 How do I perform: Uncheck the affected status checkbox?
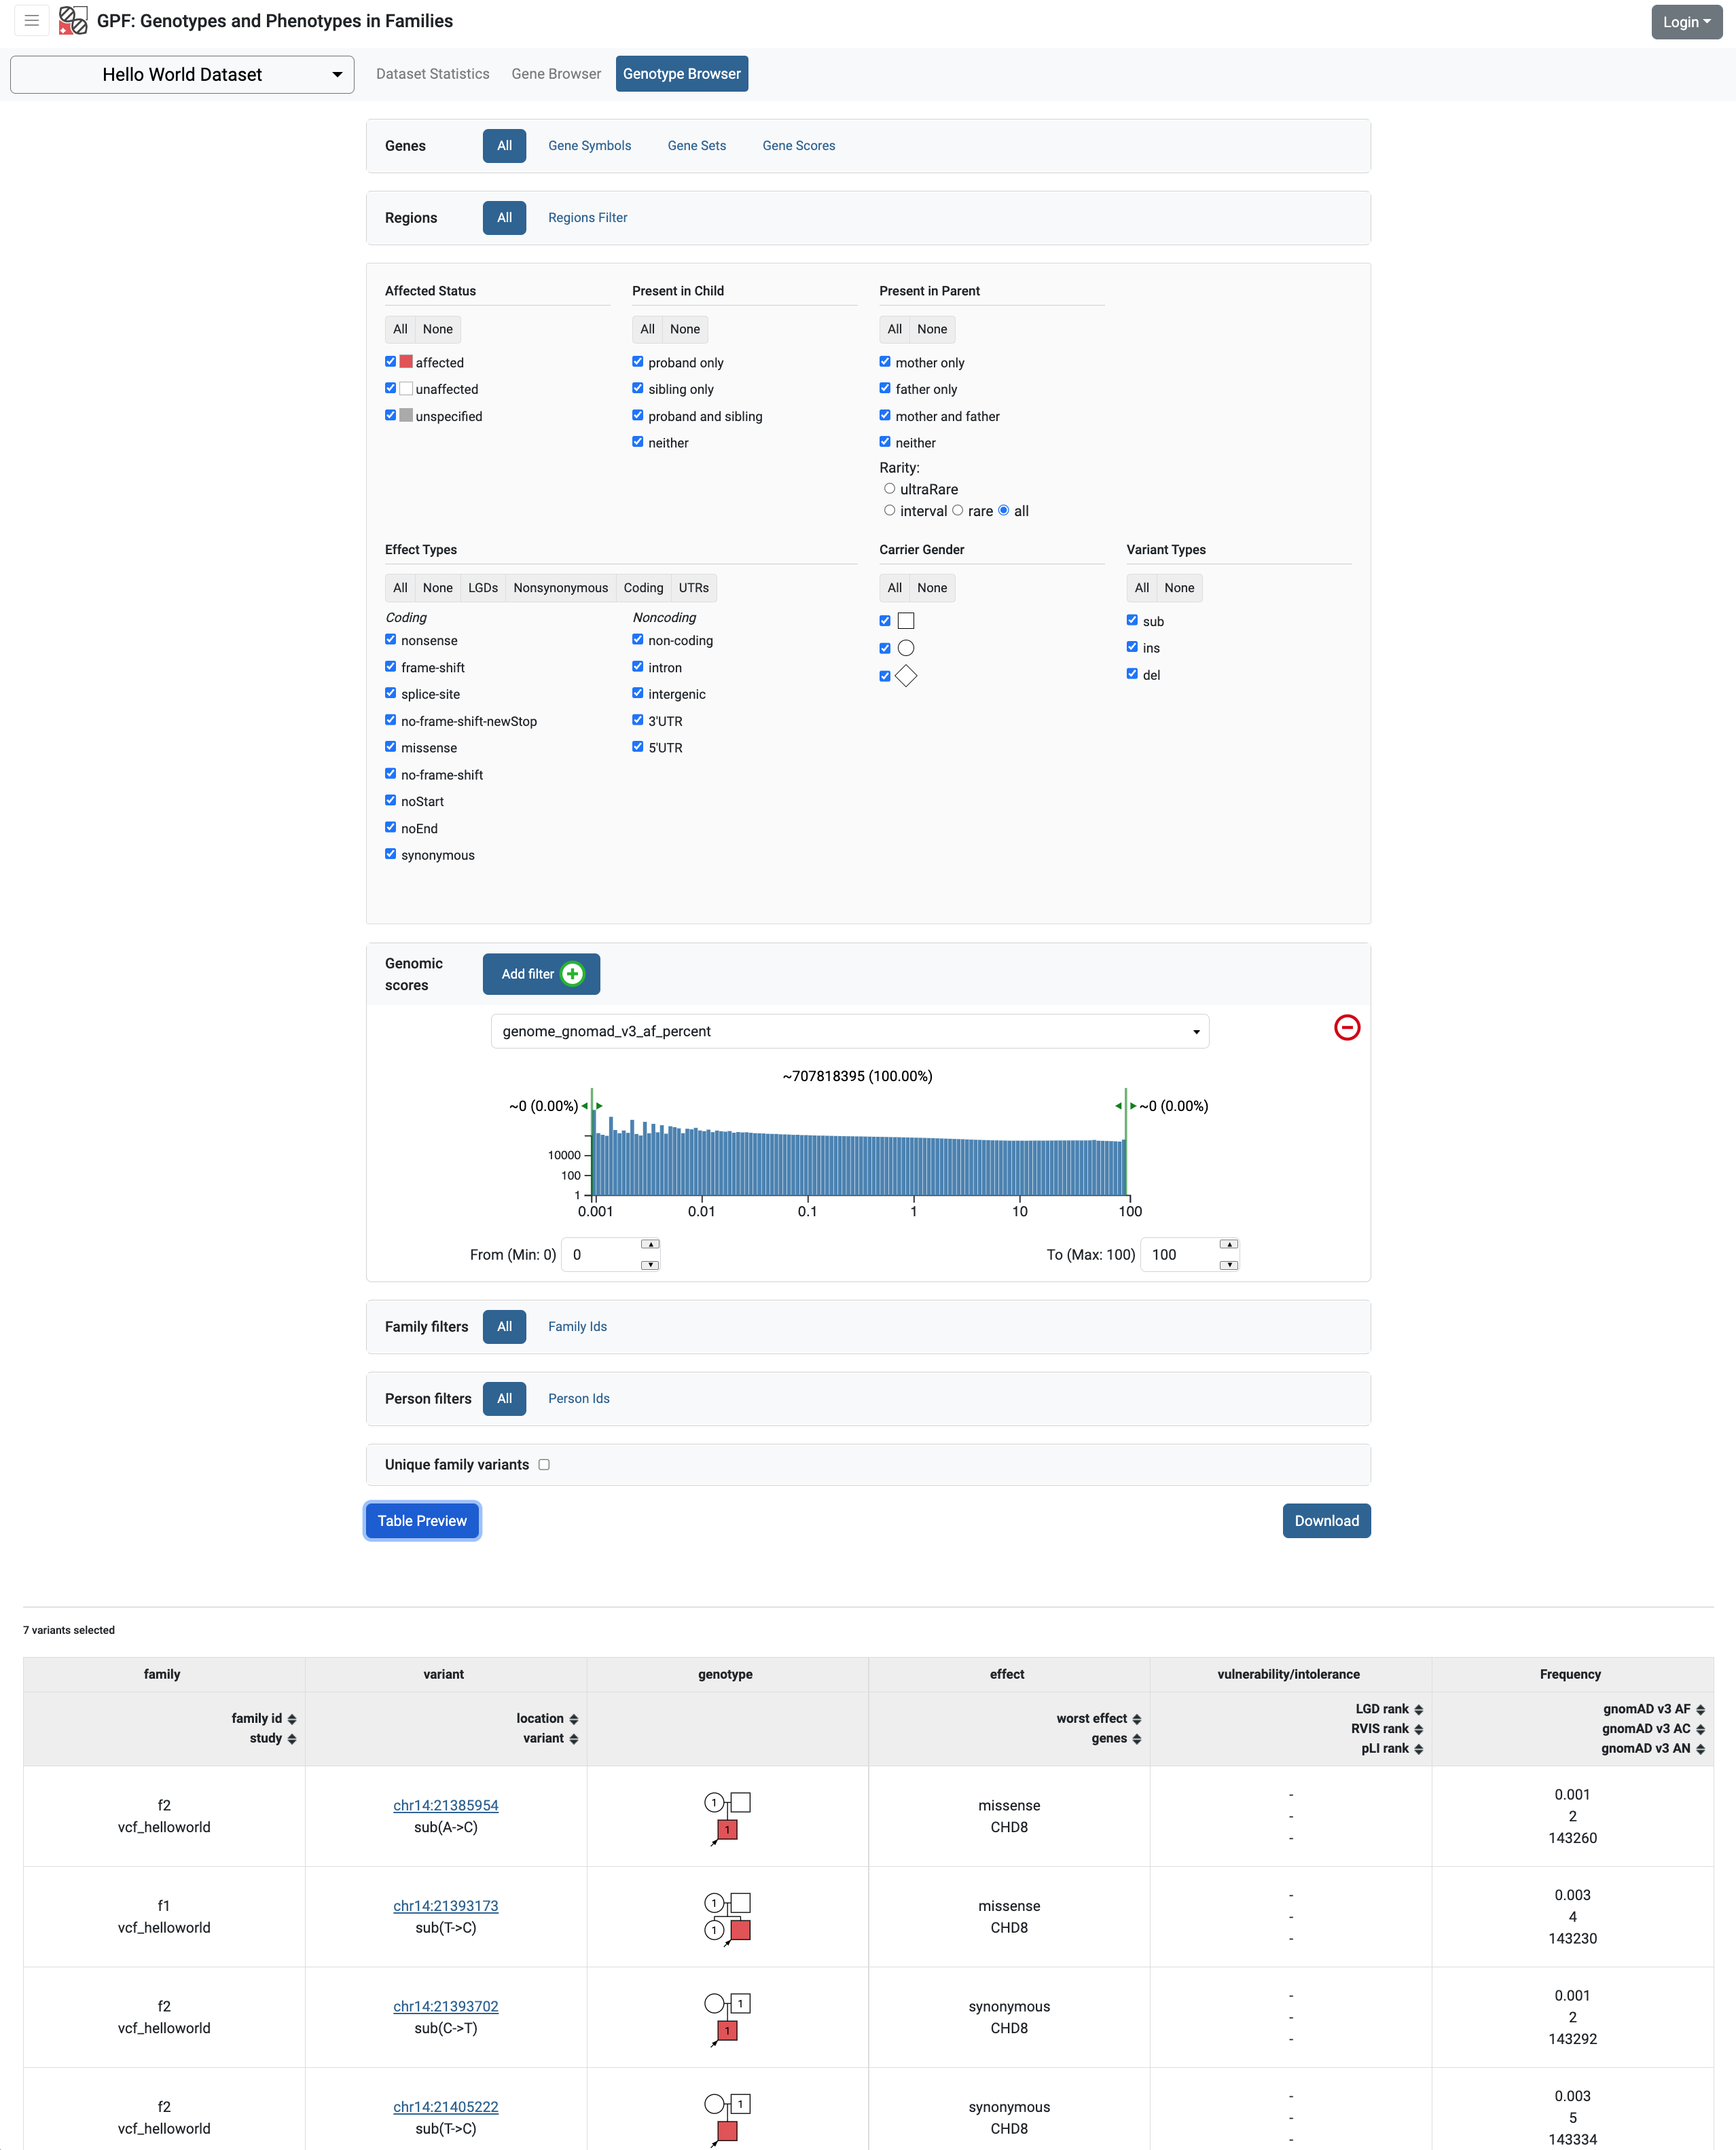(x=391, y=362)
